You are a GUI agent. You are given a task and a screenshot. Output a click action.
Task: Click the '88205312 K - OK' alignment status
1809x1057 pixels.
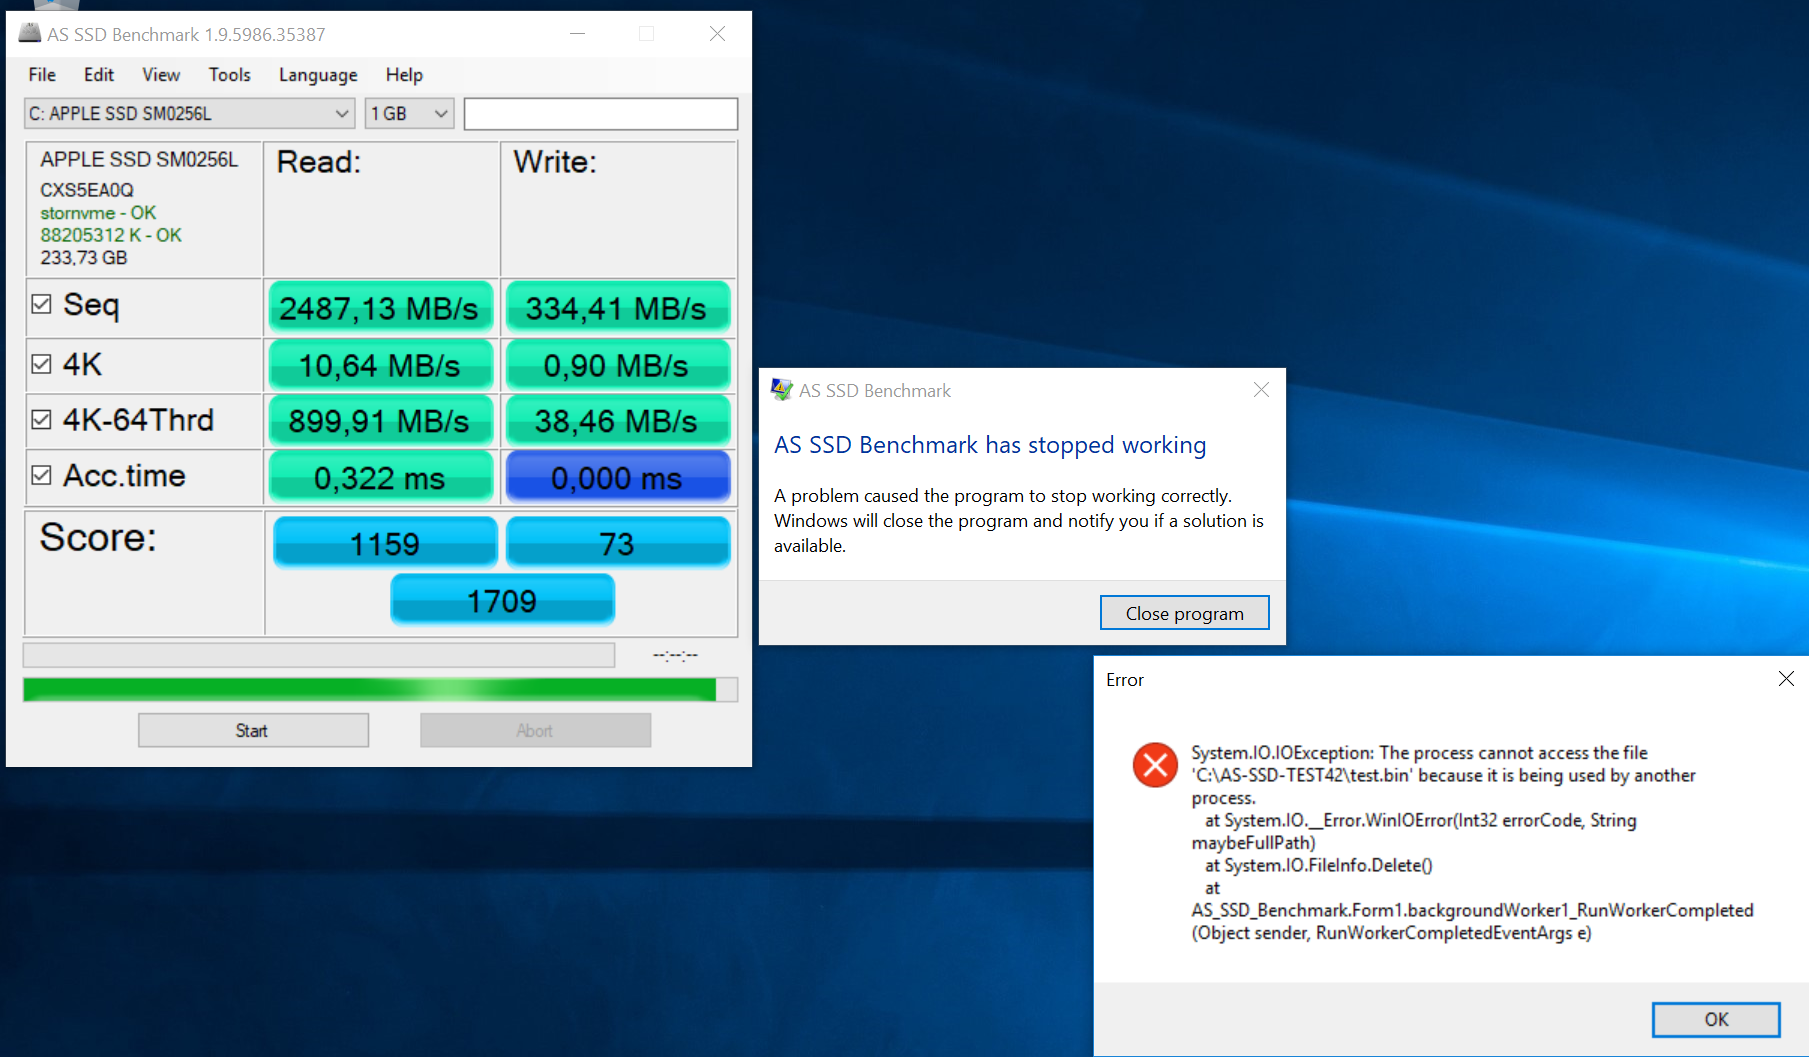click(x=111, y=235)
